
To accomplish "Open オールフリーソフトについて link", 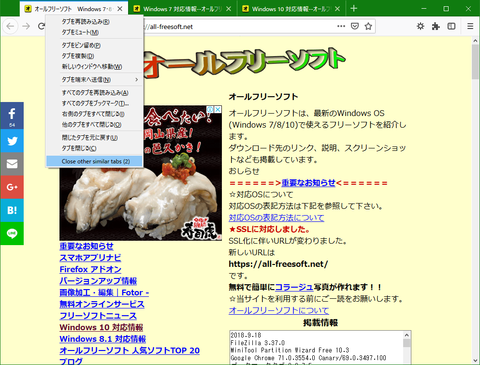I will tap(279, 310).
